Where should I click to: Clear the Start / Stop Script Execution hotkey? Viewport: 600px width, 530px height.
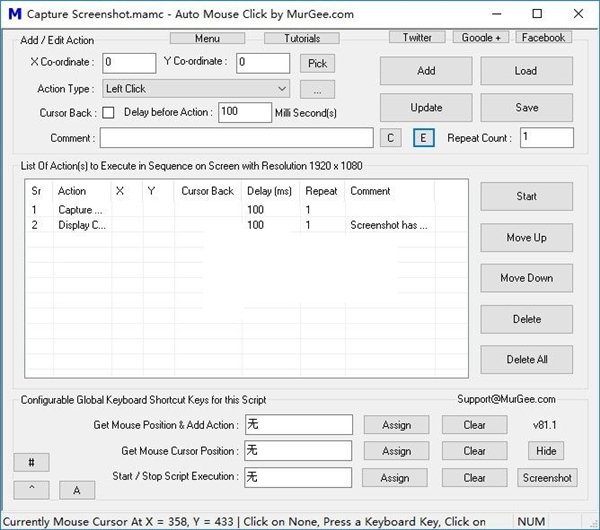click(474, 478)
